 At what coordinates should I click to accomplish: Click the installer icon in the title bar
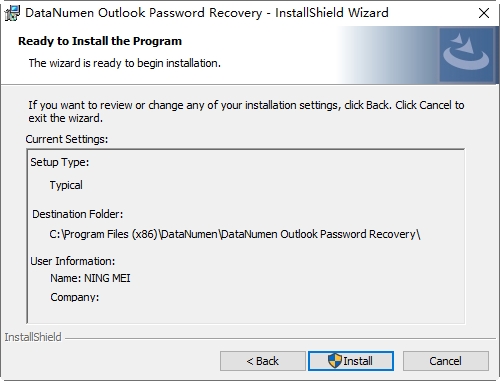[12, 13]
